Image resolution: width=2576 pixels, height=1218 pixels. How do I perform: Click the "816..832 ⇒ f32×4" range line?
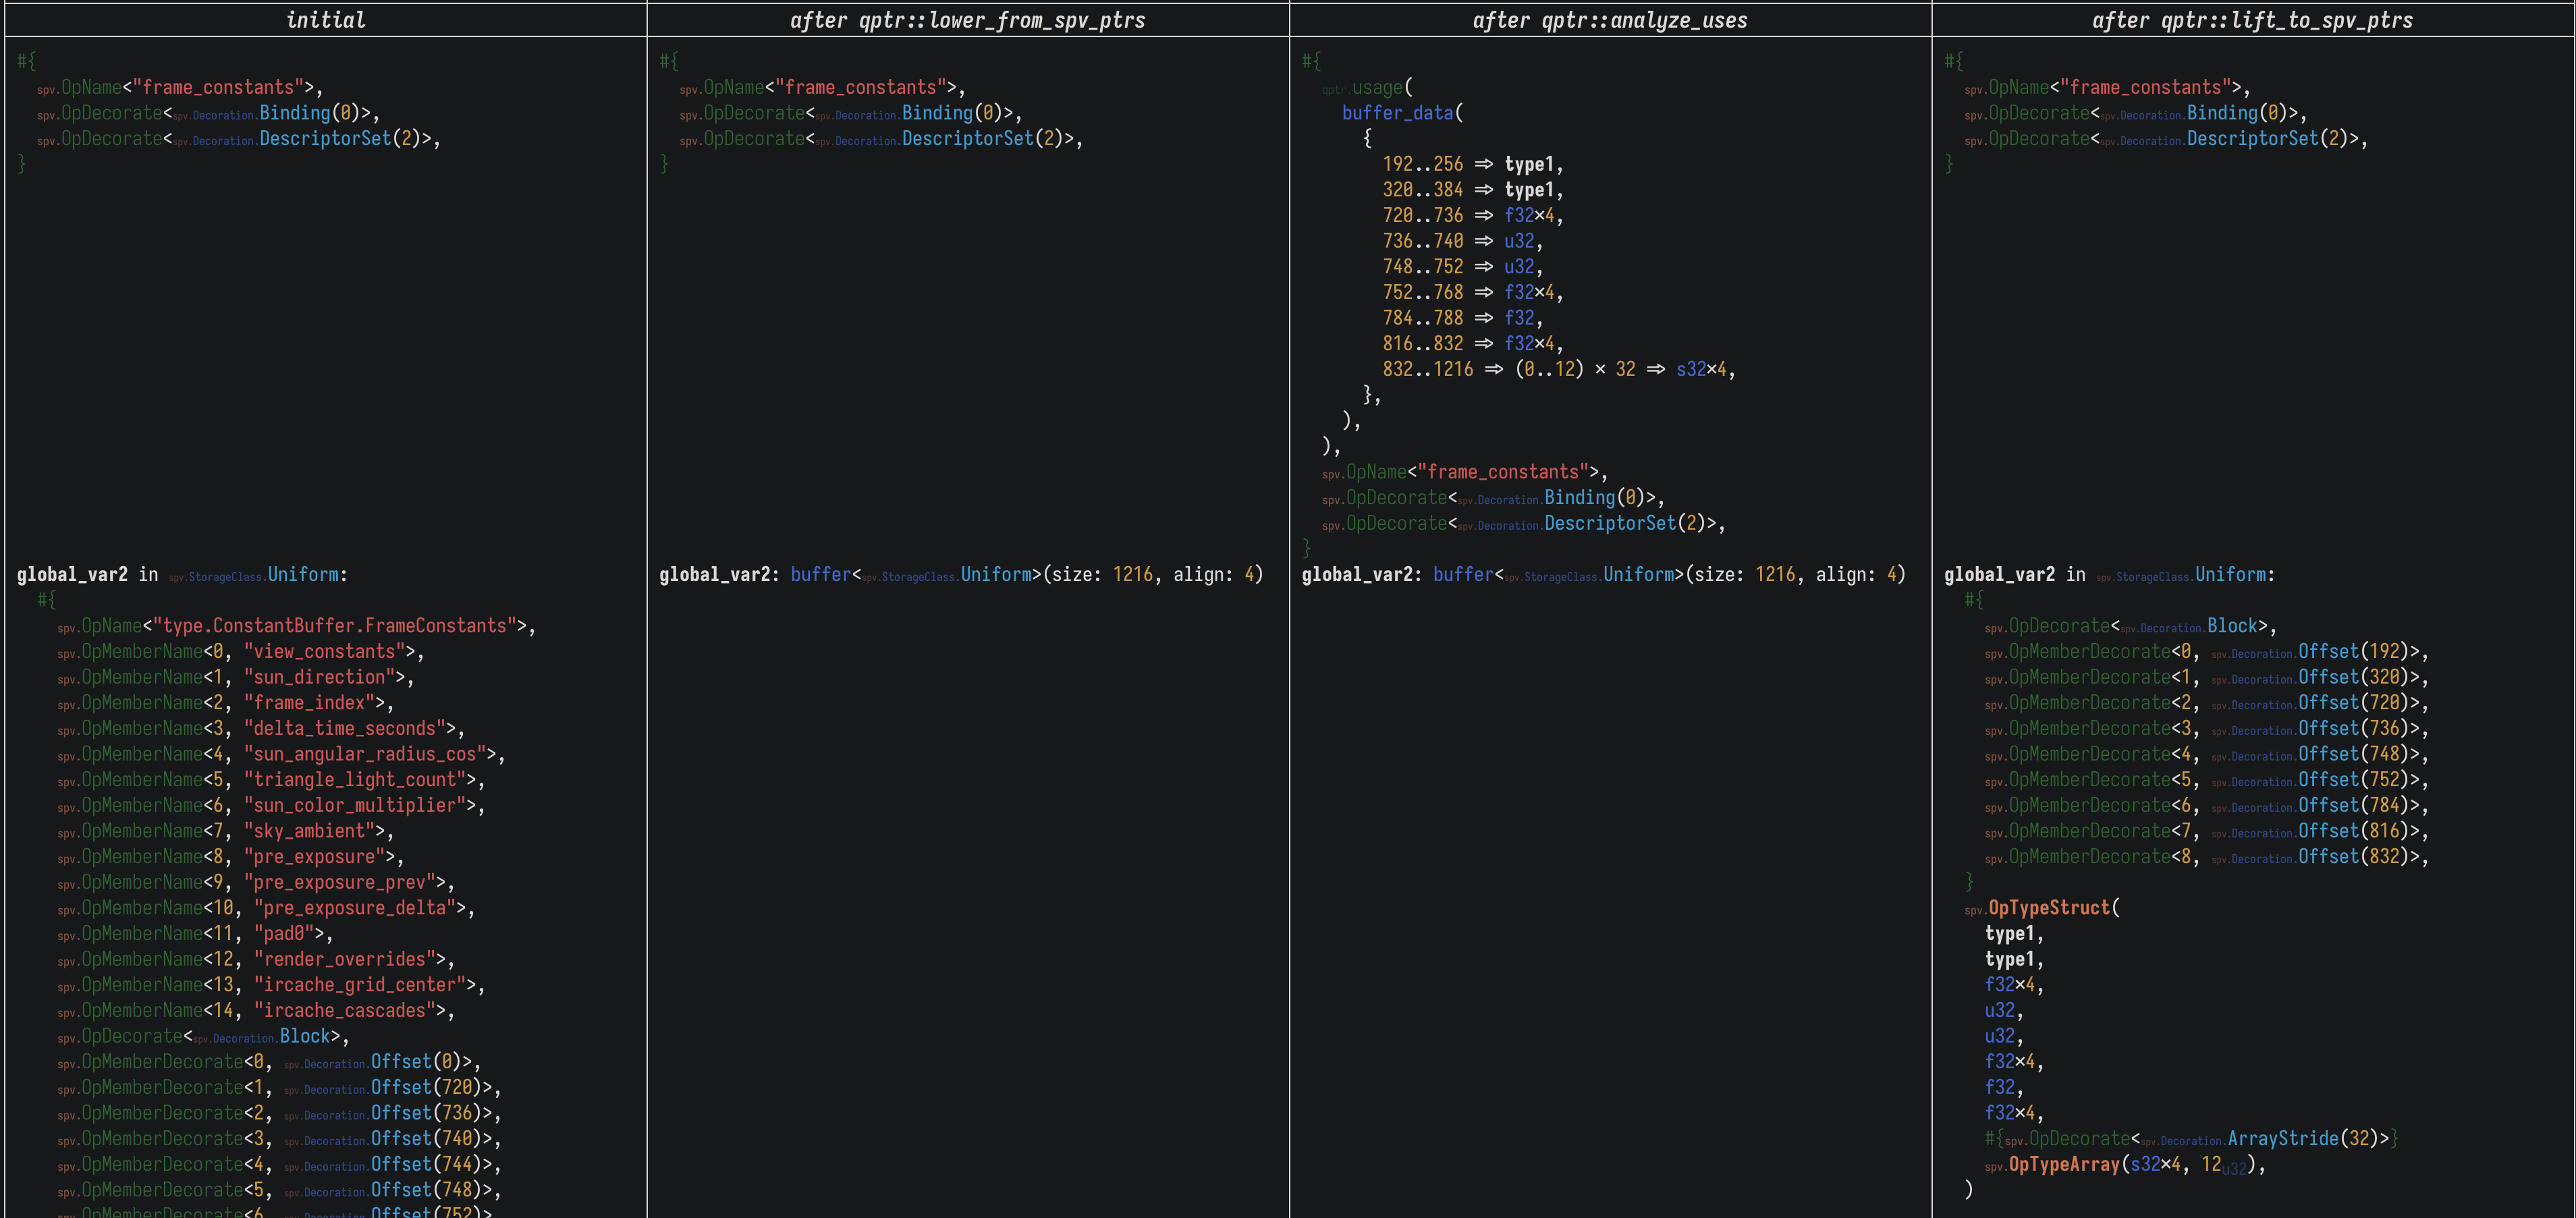[x=1473, y=344]
